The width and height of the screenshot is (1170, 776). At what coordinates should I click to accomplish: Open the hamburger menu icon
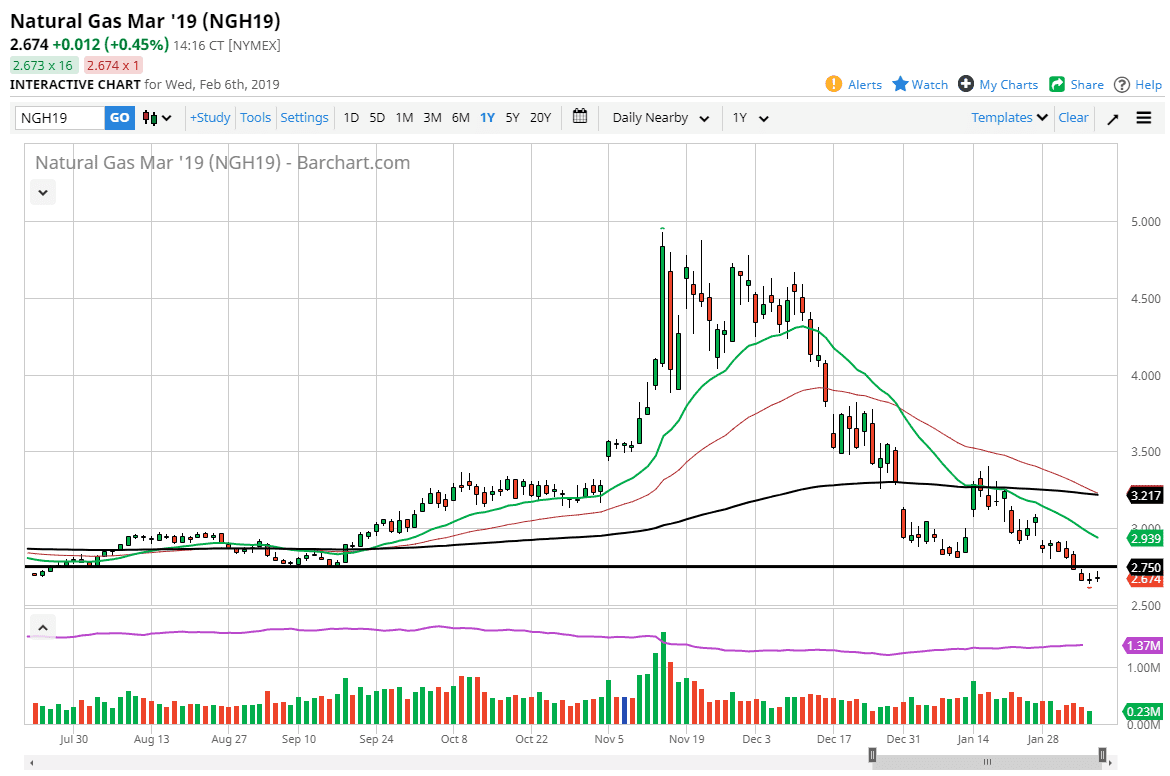[x=1144, y=118]
